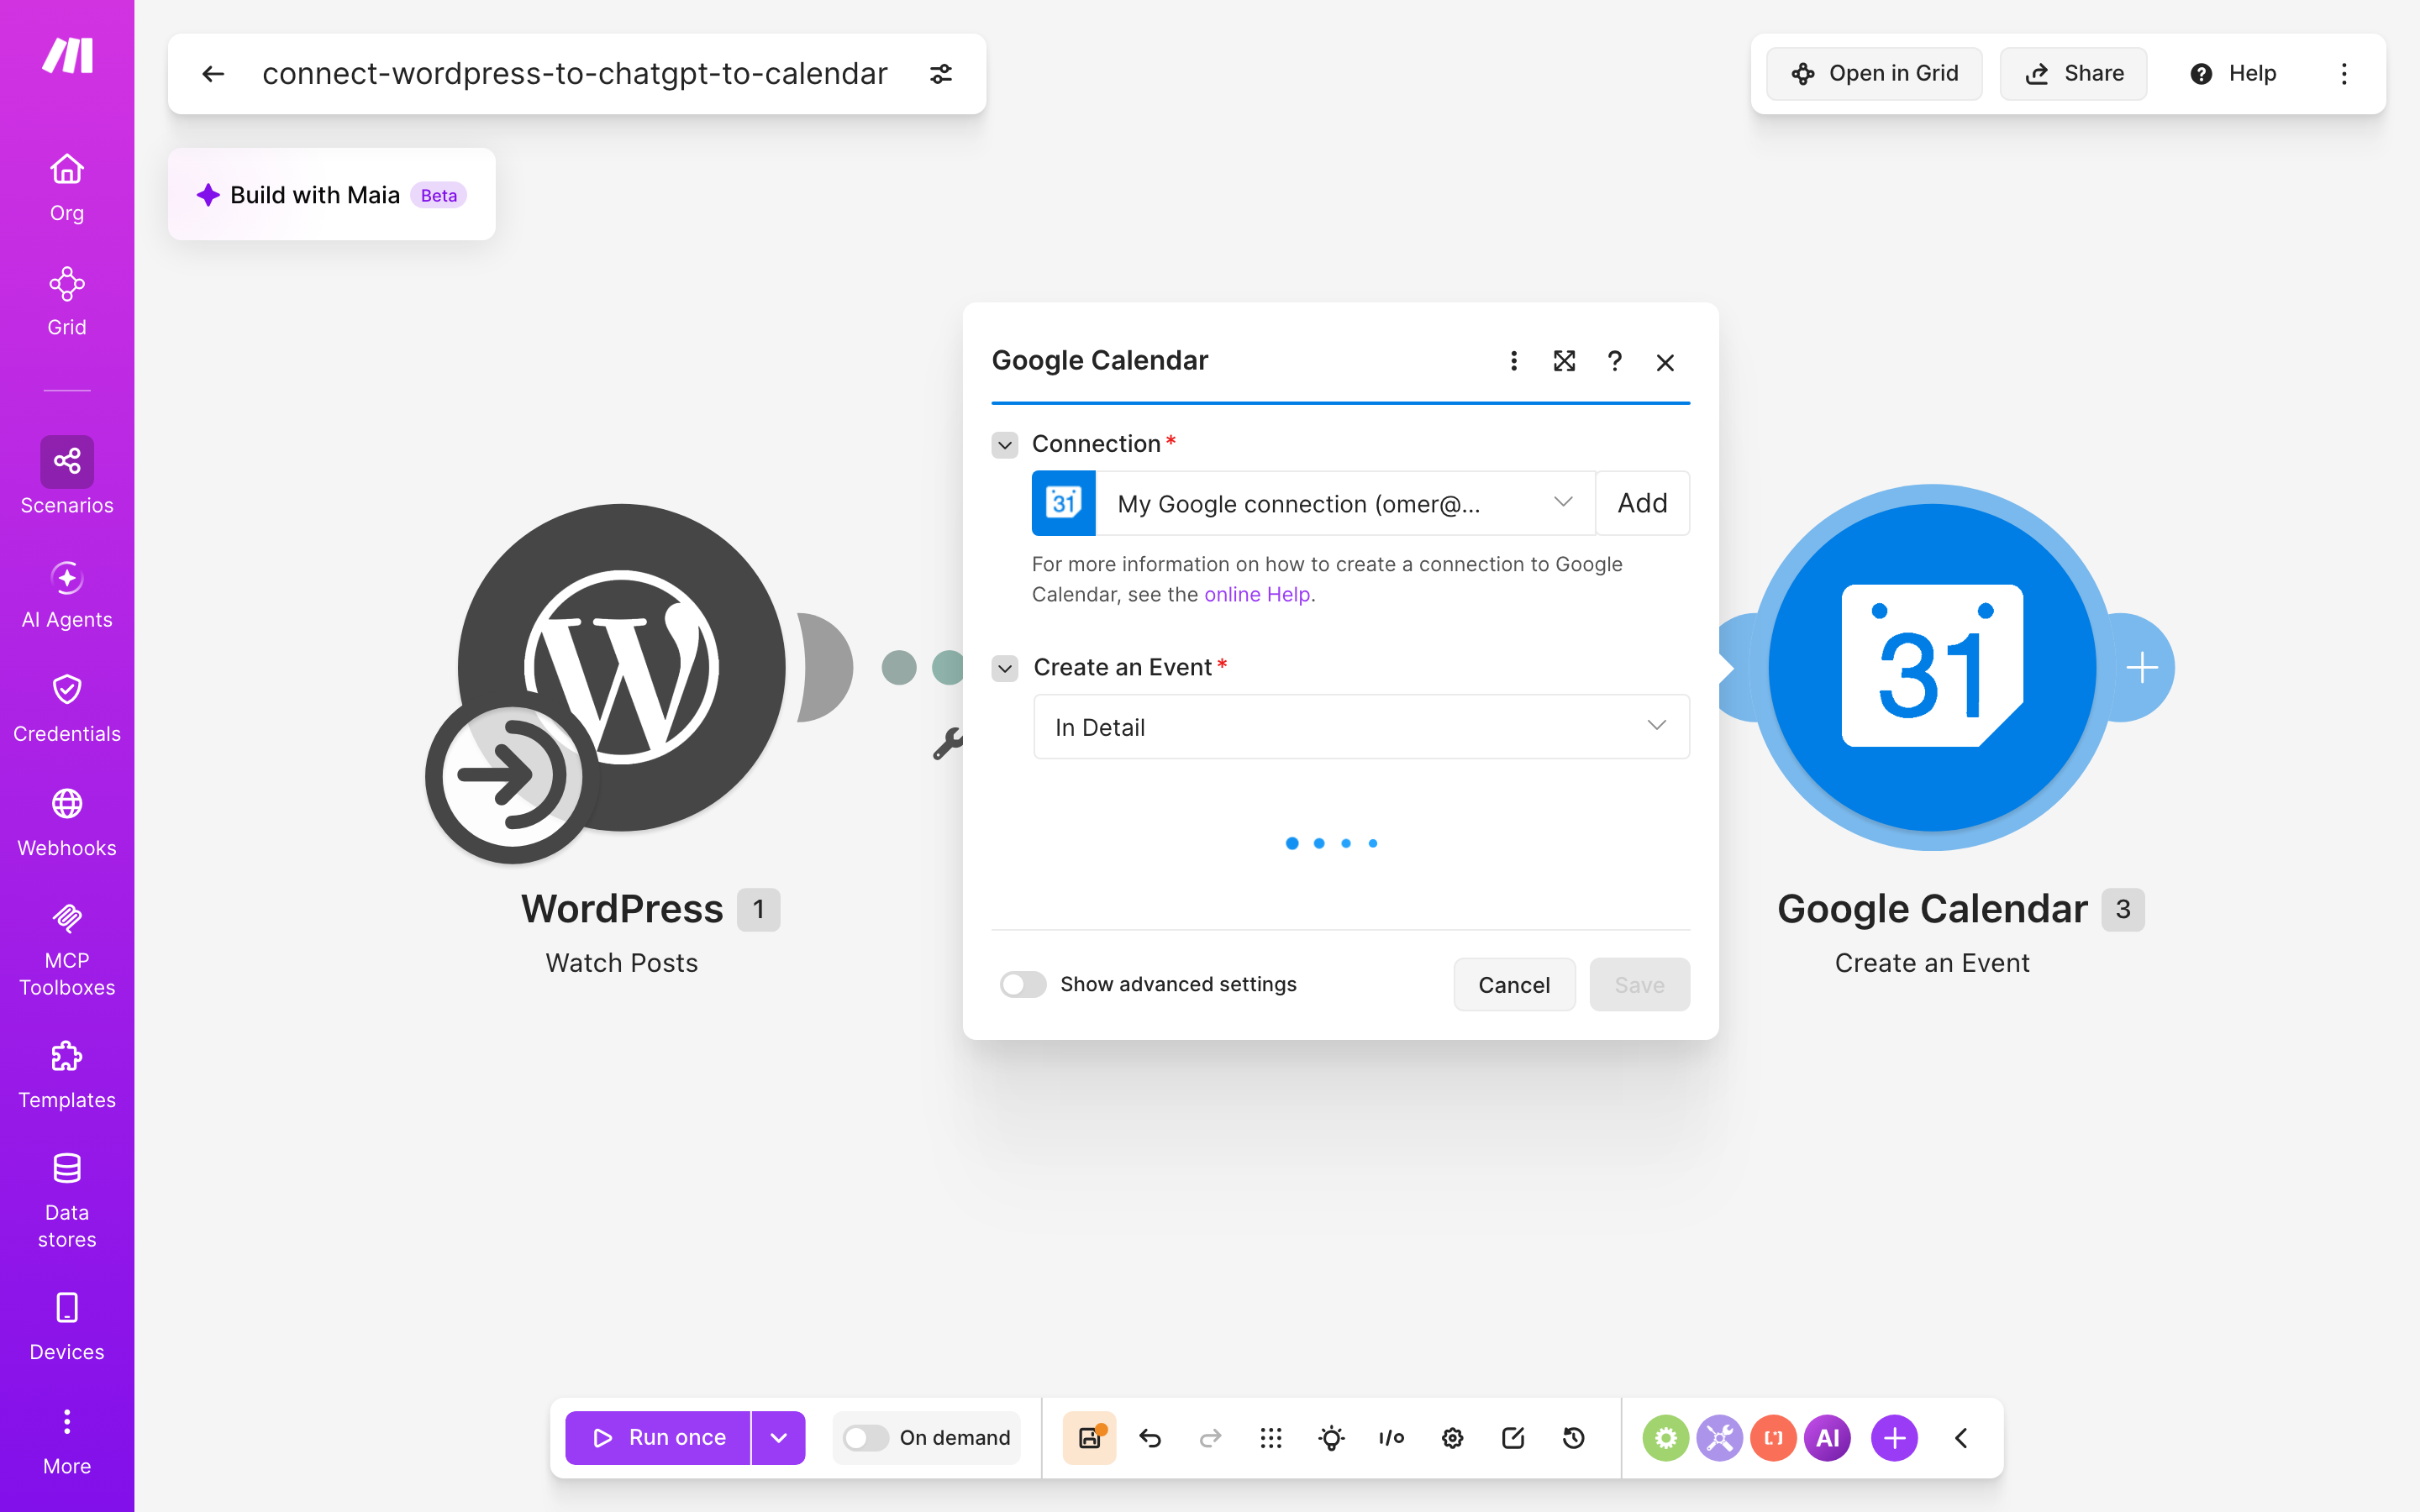This screenshot has height=1512, width=2420.
Task: Toggle Show advanced settings
Action: click(x=1023, y=984)
